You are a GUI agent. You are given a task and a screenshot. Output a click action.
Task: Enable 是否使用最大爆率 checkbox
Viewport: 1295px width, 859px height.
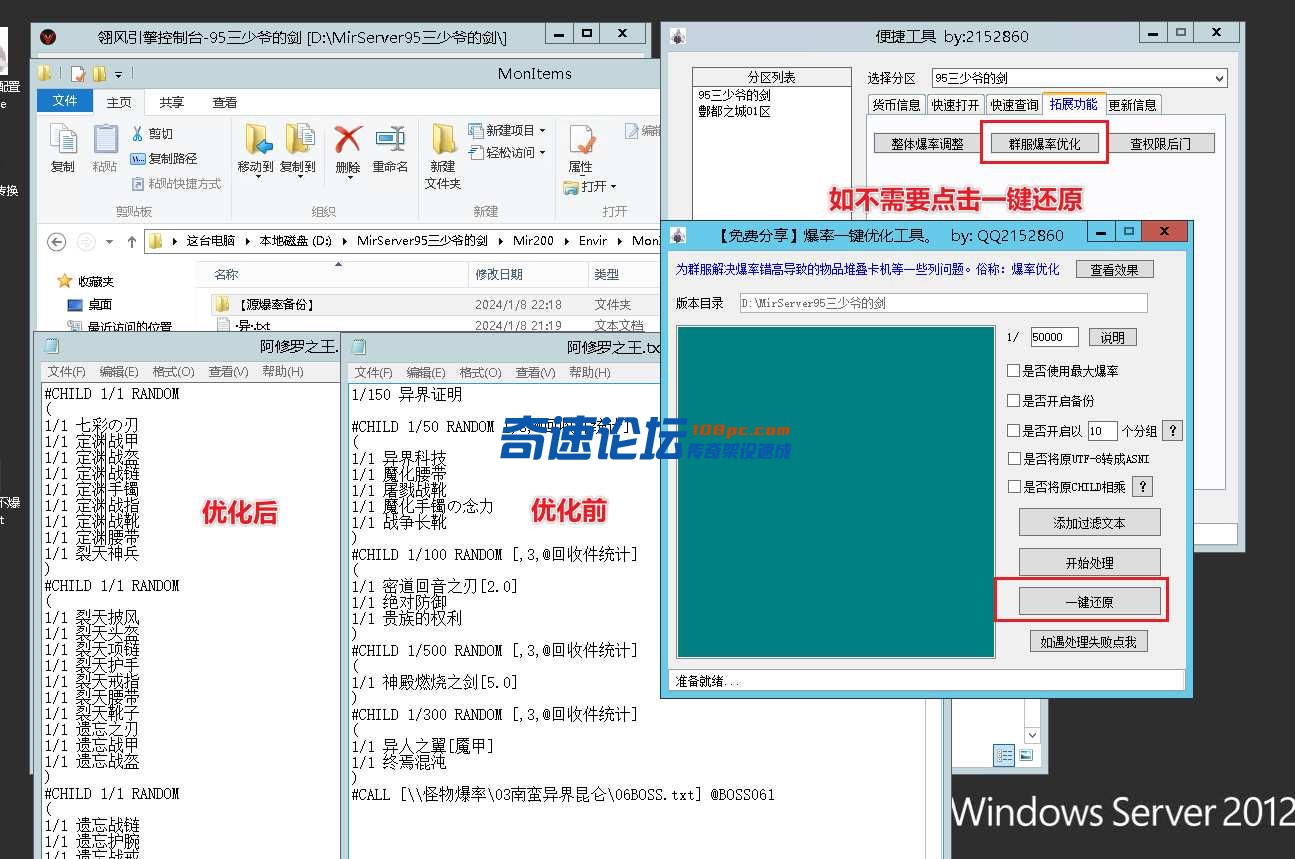point(1014,371)
